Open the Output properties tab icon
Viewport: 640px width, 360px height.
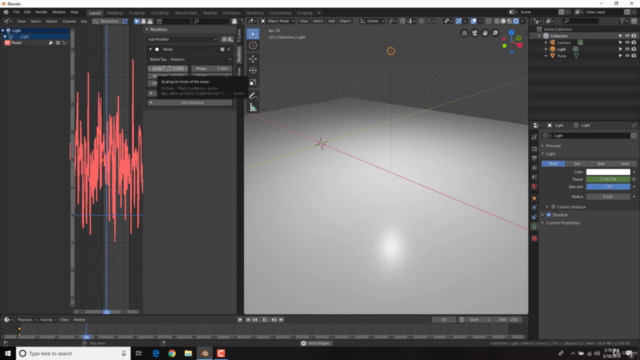(534, 158)
